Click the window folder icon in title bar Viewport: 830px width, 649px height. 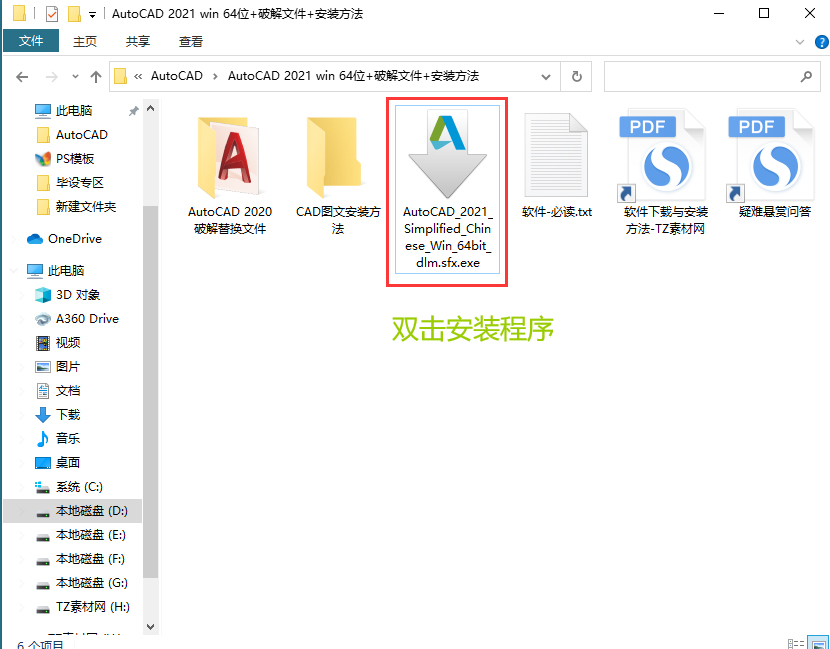coord(20,13)
